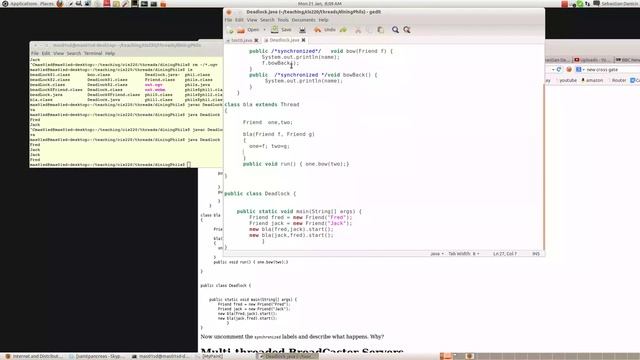640x360 pixels.
Task: Click the network up-down arrows indicator
Action: (x=587, y=4)
